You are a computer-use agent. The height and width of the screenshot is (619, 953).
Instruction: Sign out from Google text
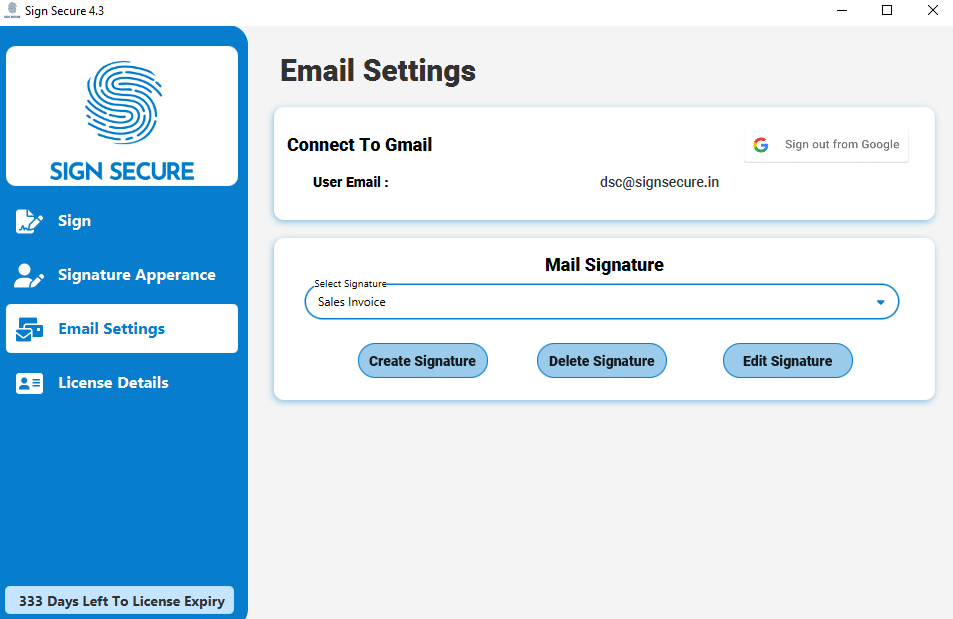click(842, 144)
